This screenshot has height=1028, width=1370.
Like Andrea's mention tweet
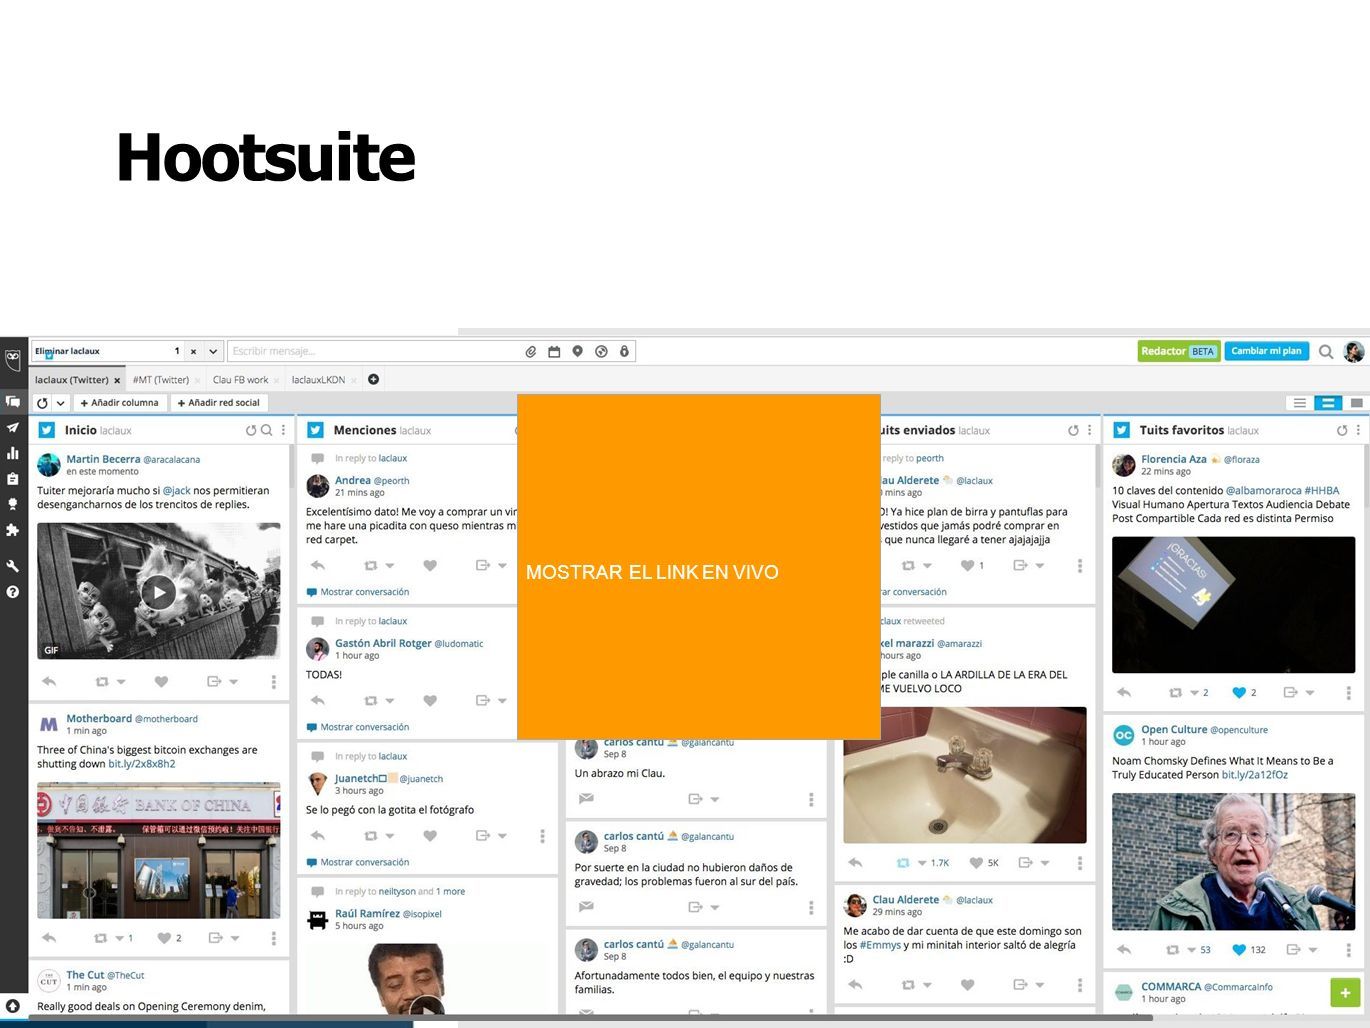click(430, 566)
